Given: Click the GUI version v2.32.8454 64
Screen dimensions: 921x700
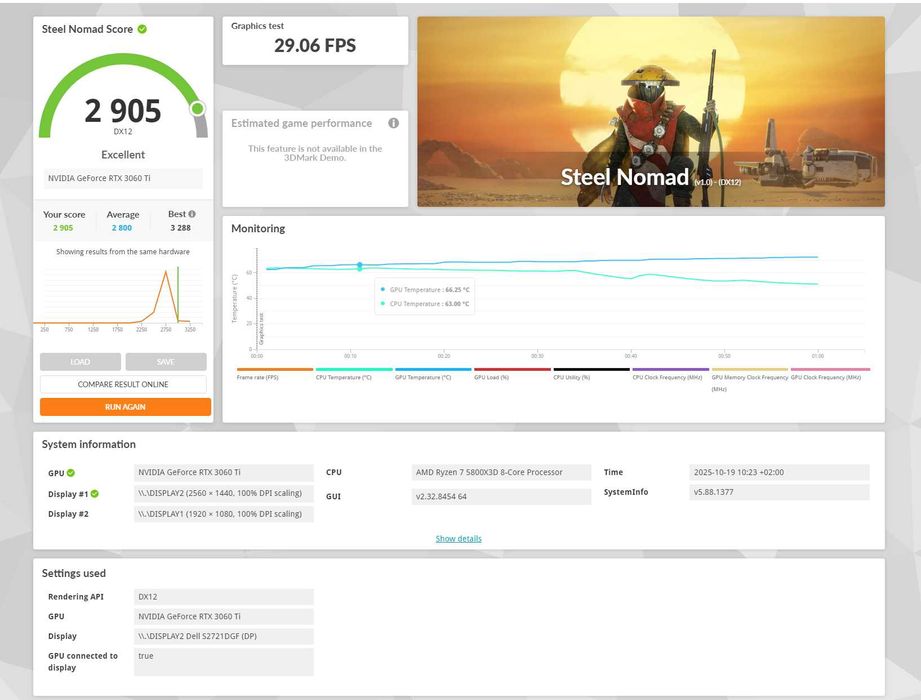Looking at the screenshot, I should (x=502, y=496).
